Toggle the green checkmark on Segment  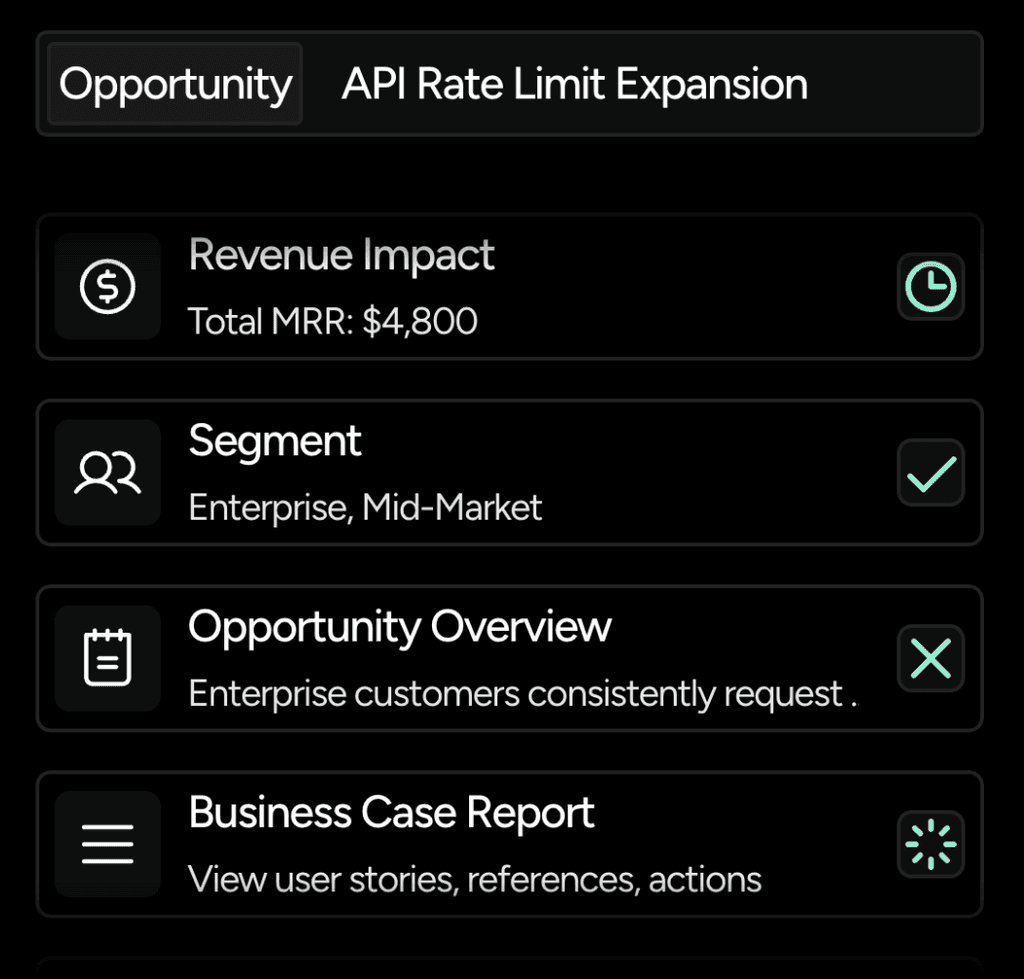click(x=931, y=472)
